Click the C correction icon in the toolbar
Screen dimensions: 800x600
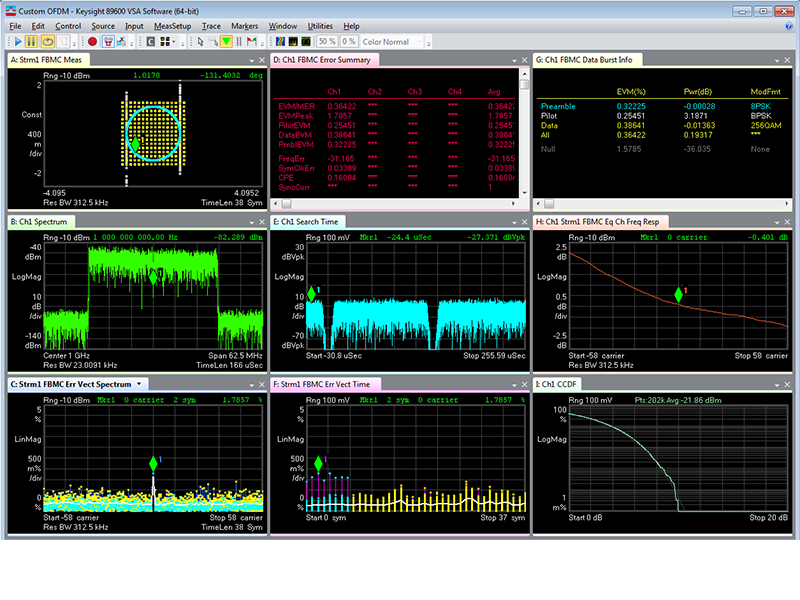(x=151, y=41)
